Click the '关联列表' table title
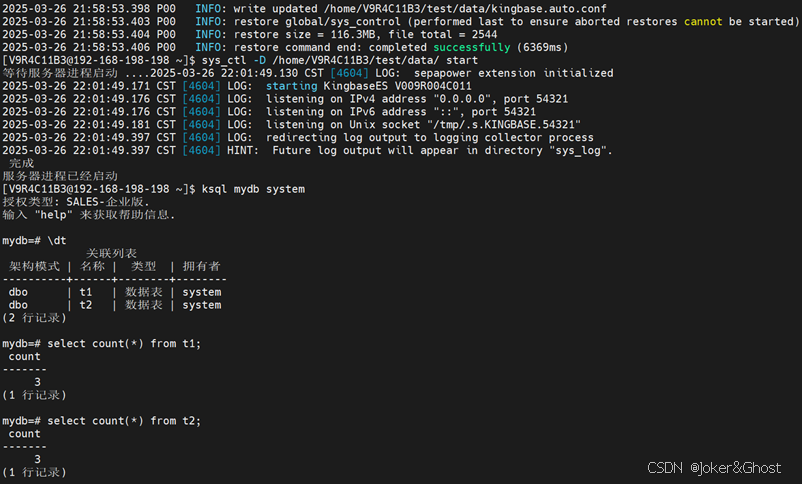 [112, 253]
